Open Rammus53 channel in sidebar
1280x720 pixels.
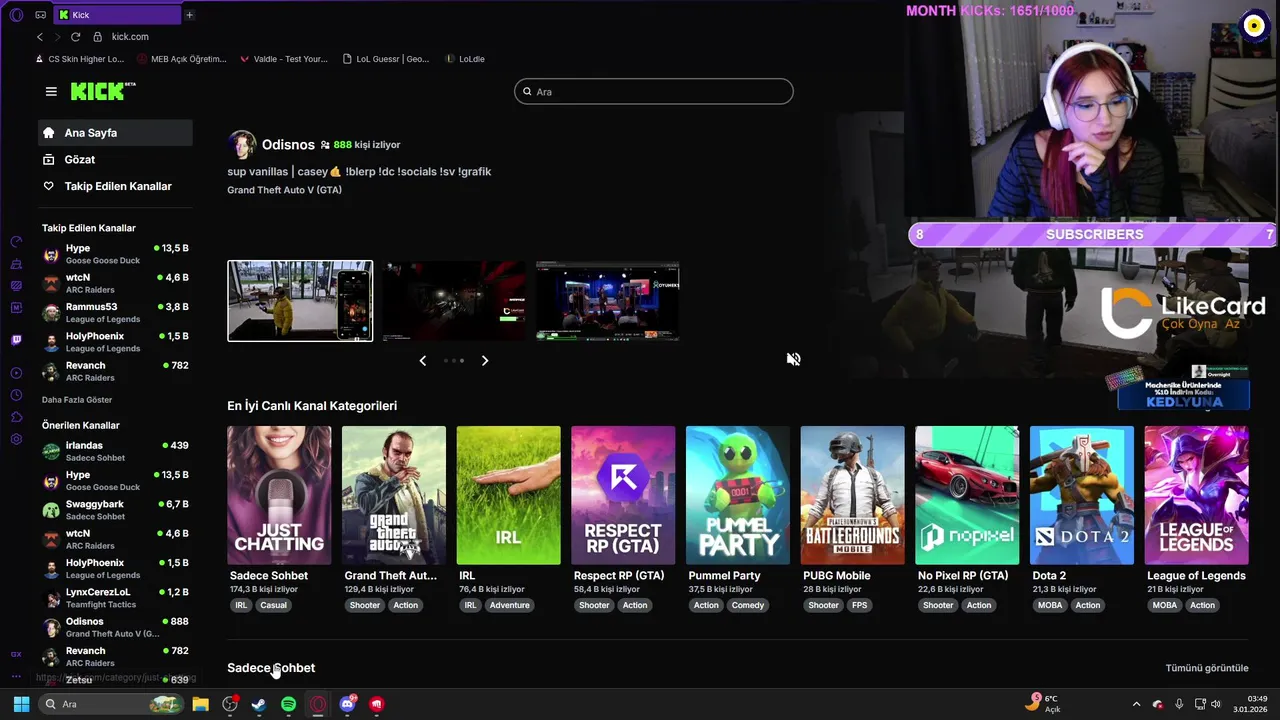tap(115, 312)
